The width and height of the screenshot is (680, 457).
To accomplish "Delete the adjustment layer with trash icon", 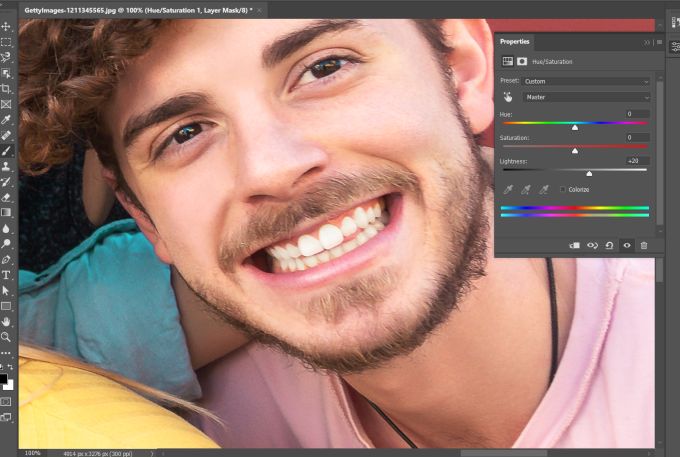I will 644,245.
